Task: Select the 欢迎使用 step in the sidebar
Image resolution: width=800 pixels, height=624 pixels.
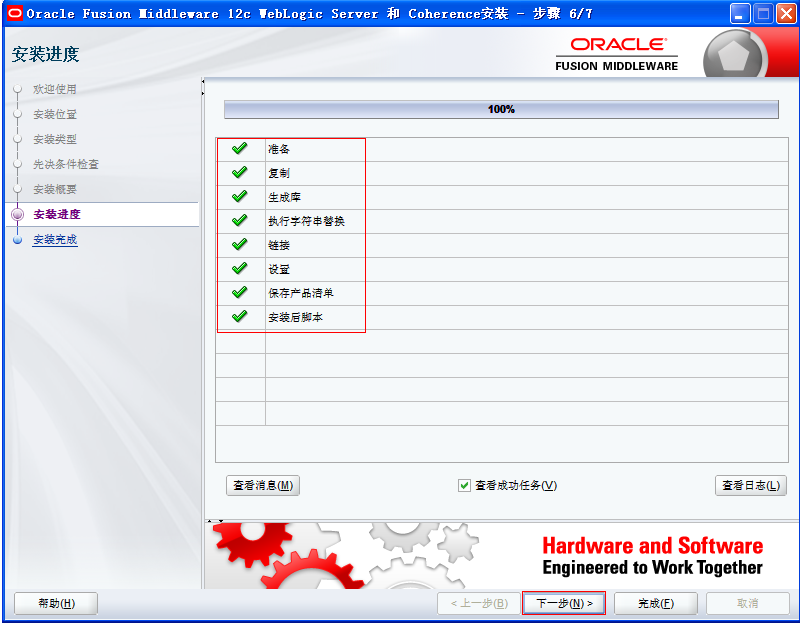Action: (x=55, y=89)
